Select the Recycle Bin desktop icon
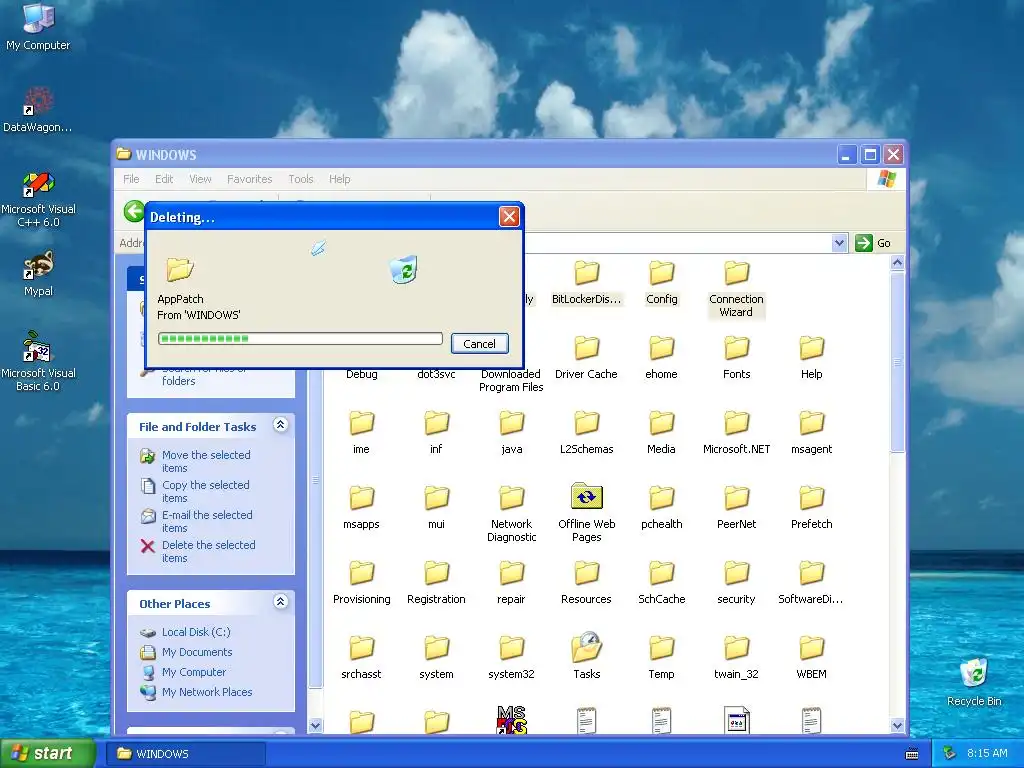 [x=974, y=683]
